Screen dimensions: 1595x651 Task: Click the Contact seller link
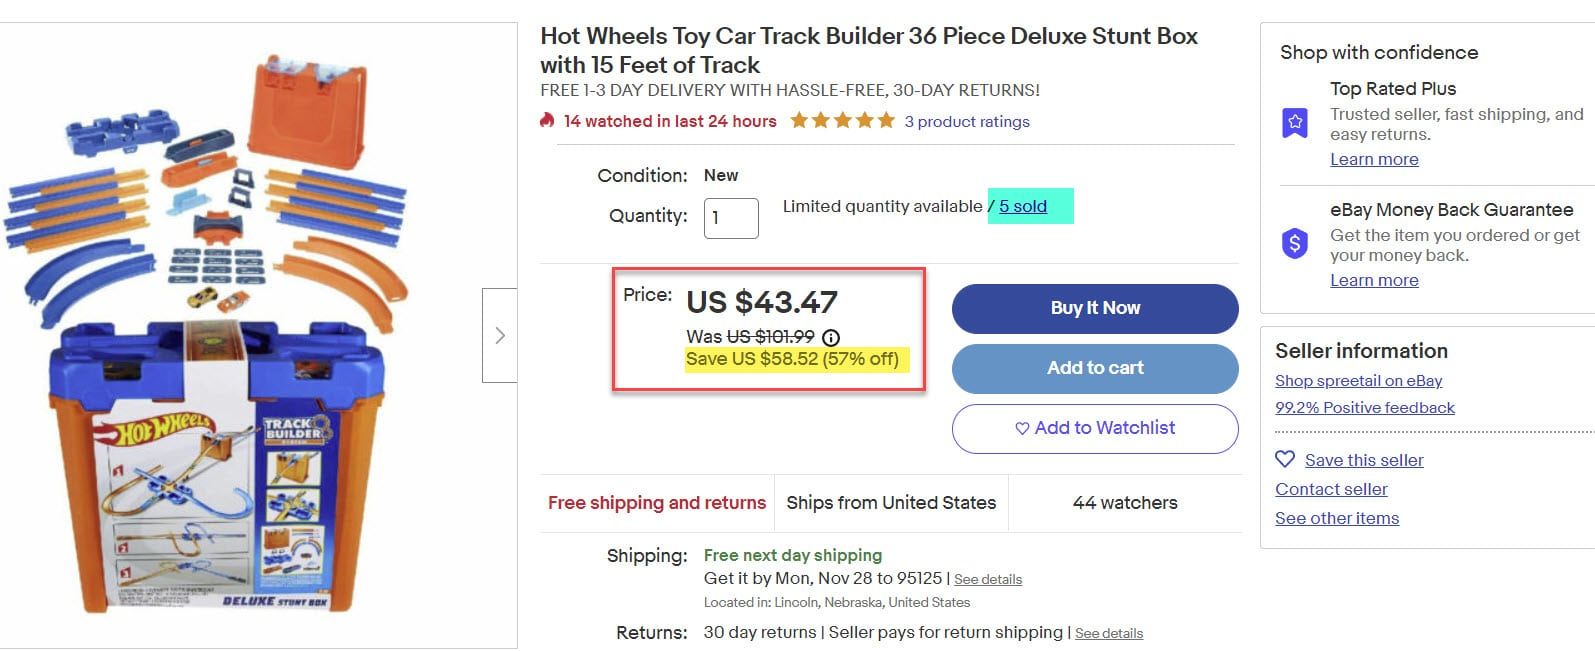tap(1331, 489)
